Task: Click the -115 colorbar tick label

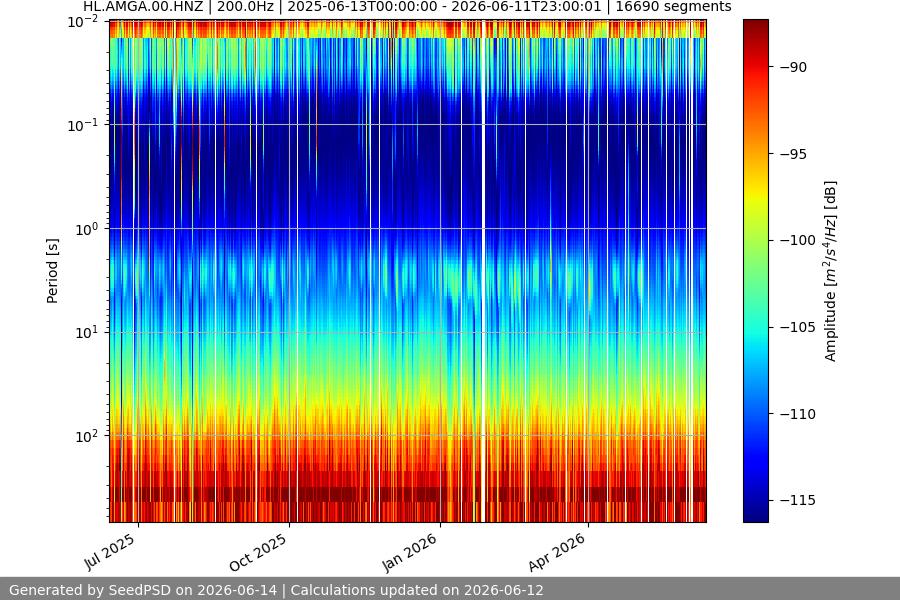Action: (x=798, y=500)
